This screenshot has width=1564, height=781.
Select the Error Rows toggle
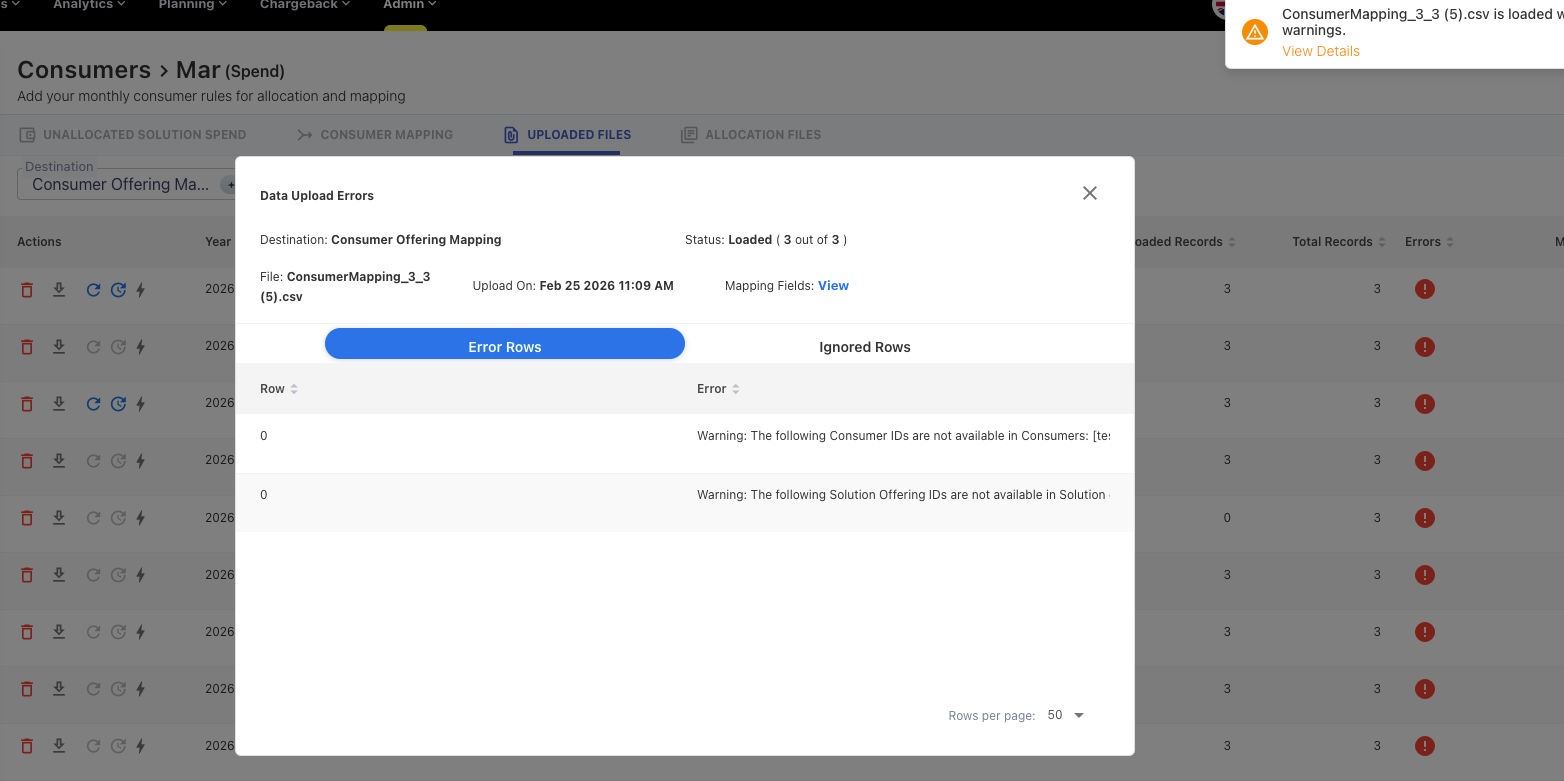click(x=504, y=347)
